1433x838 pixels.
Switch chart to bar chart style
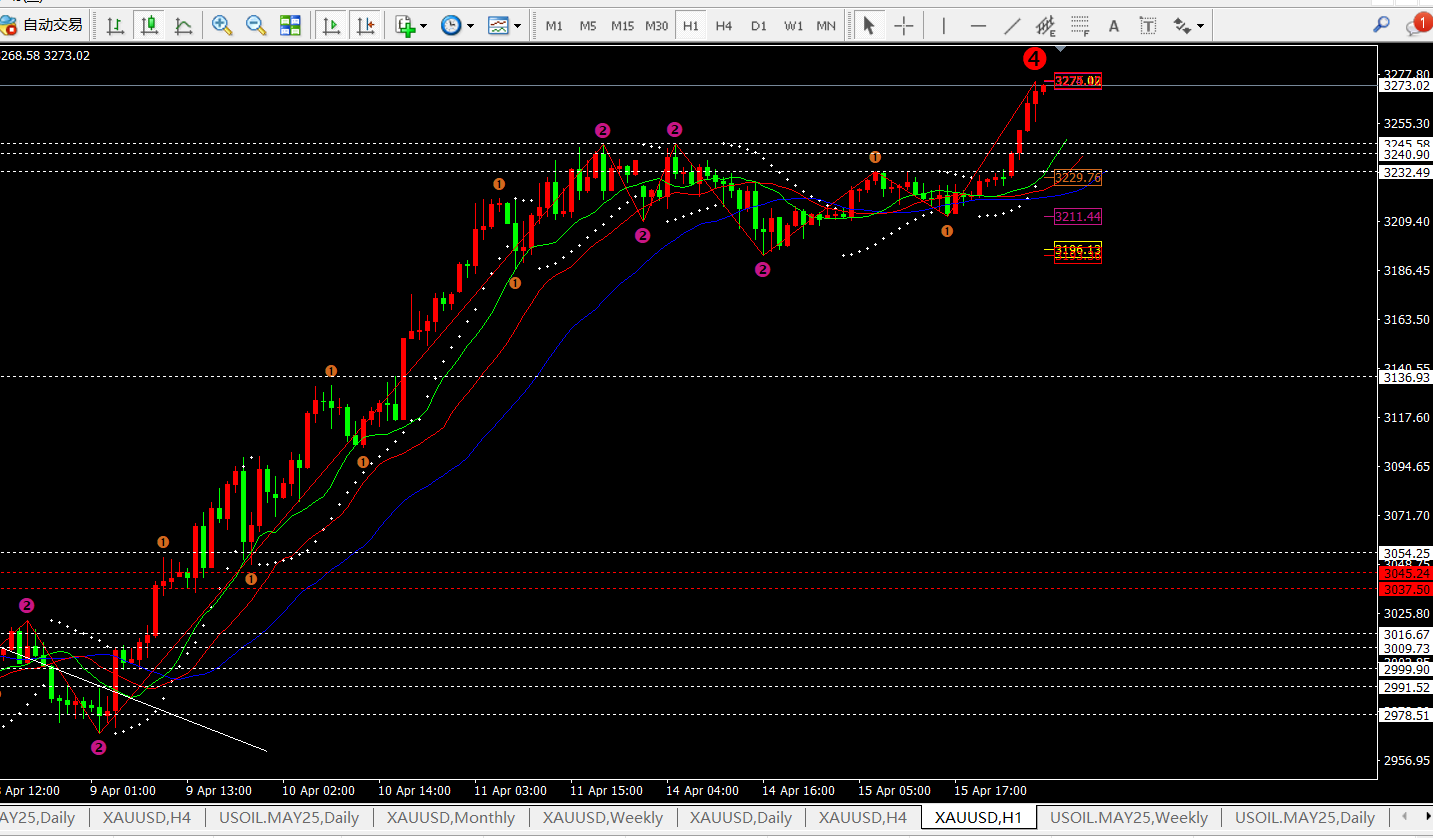116,25
